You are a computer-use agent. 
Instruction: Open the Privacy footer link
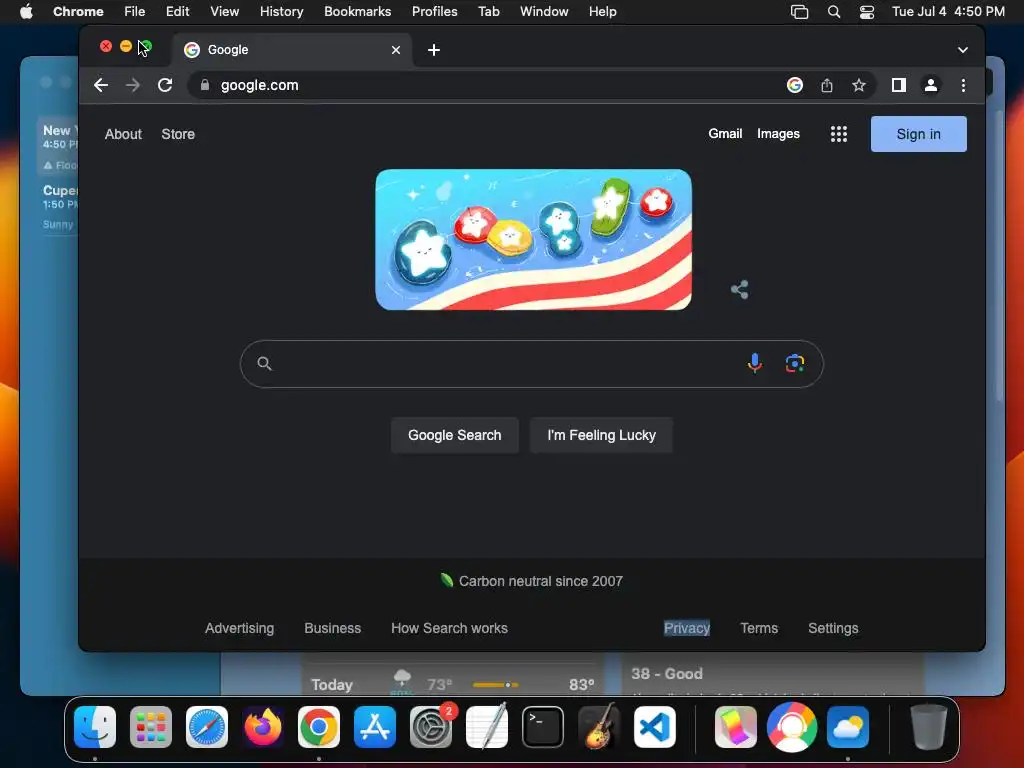click(x=687, y=628)
